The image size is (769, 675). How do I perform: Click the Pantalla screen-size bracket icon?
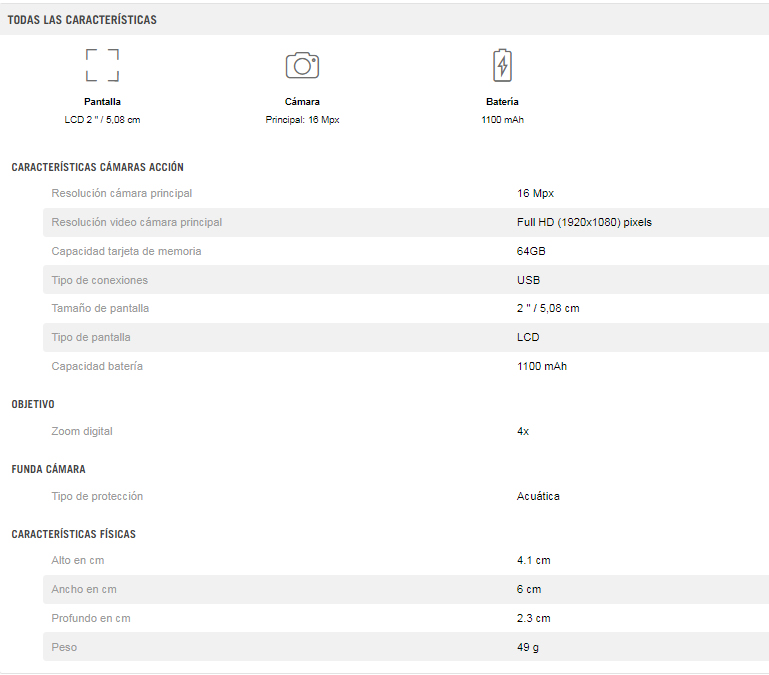(x=103, y=65)
